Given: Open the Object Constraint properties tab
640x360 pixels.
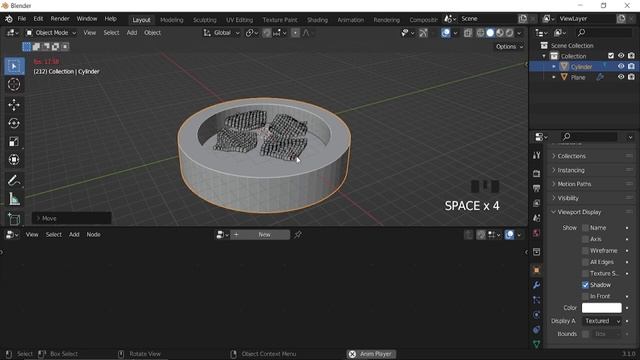Looking at the screenshot, I should click(x=537, y=329).
